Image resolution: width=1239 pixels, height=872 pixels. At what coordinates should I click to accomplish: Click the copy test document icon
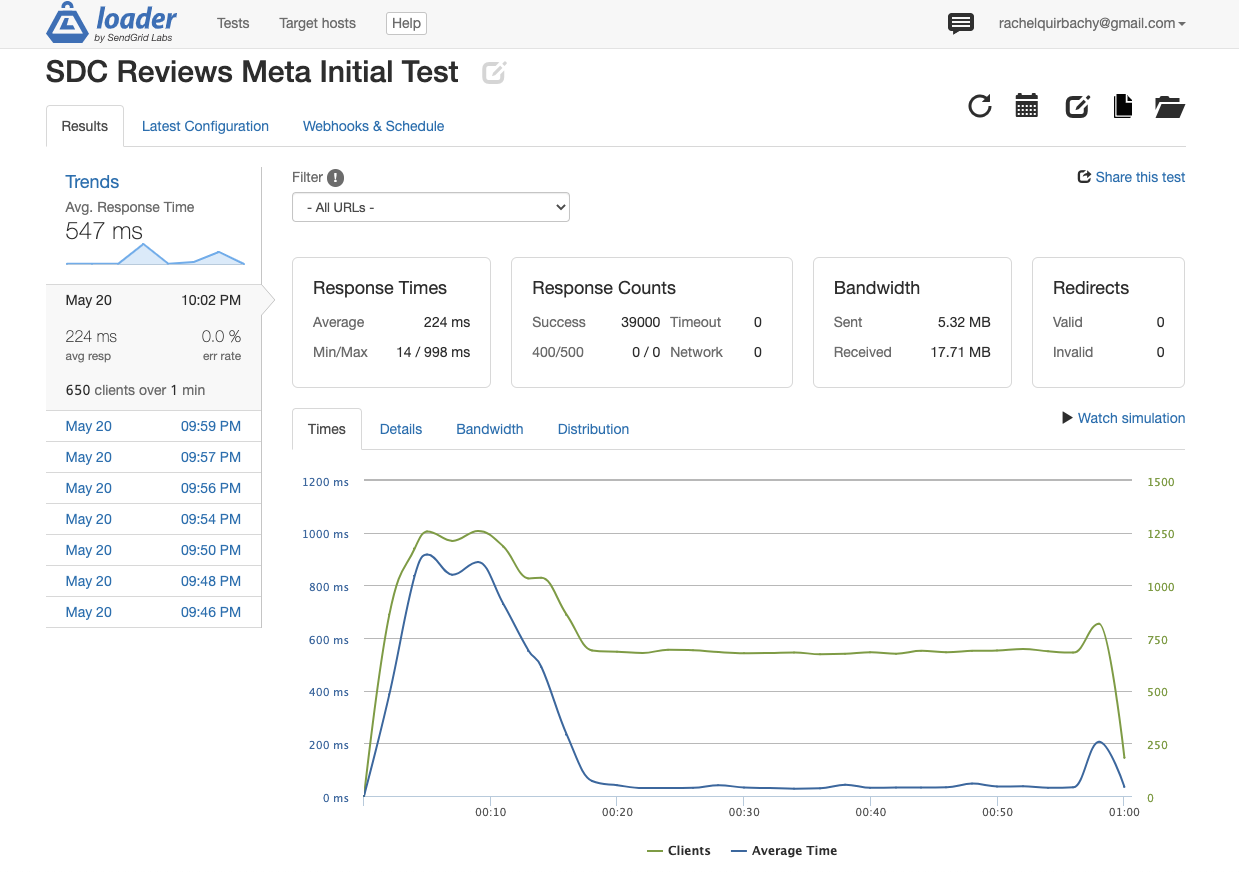point(1123,106)
